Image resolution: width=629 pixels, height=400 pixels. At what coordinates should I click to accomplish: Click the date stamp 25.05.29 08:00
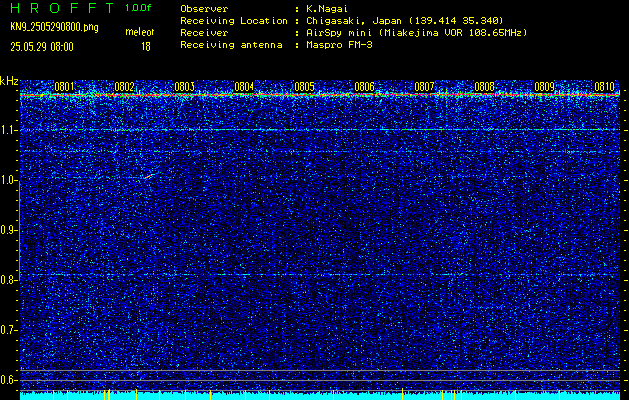click(x=42, y=47)
